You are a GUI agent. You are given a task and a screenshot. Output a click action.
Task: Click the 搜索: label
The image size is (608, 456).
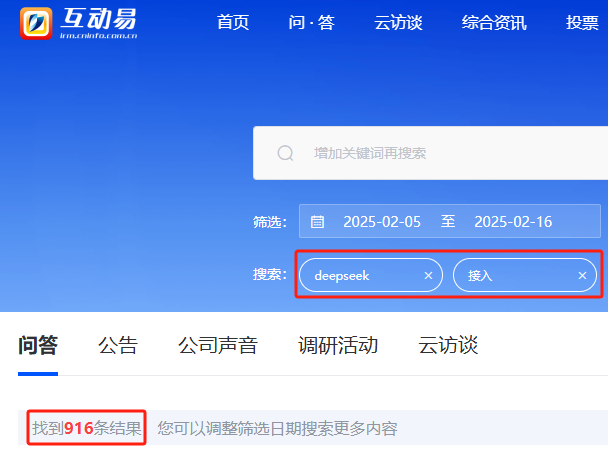[x=270, y=275]
